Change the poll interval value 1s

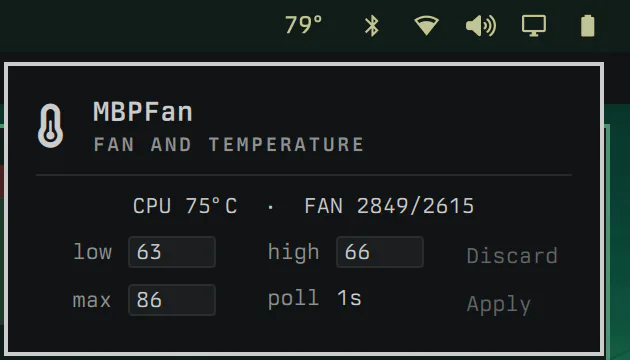pyautogui.click(x=349, y=299)
